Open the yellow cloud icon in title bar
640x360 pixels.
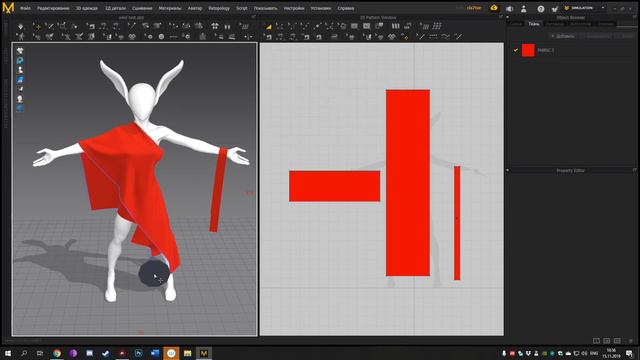point(494,8)
